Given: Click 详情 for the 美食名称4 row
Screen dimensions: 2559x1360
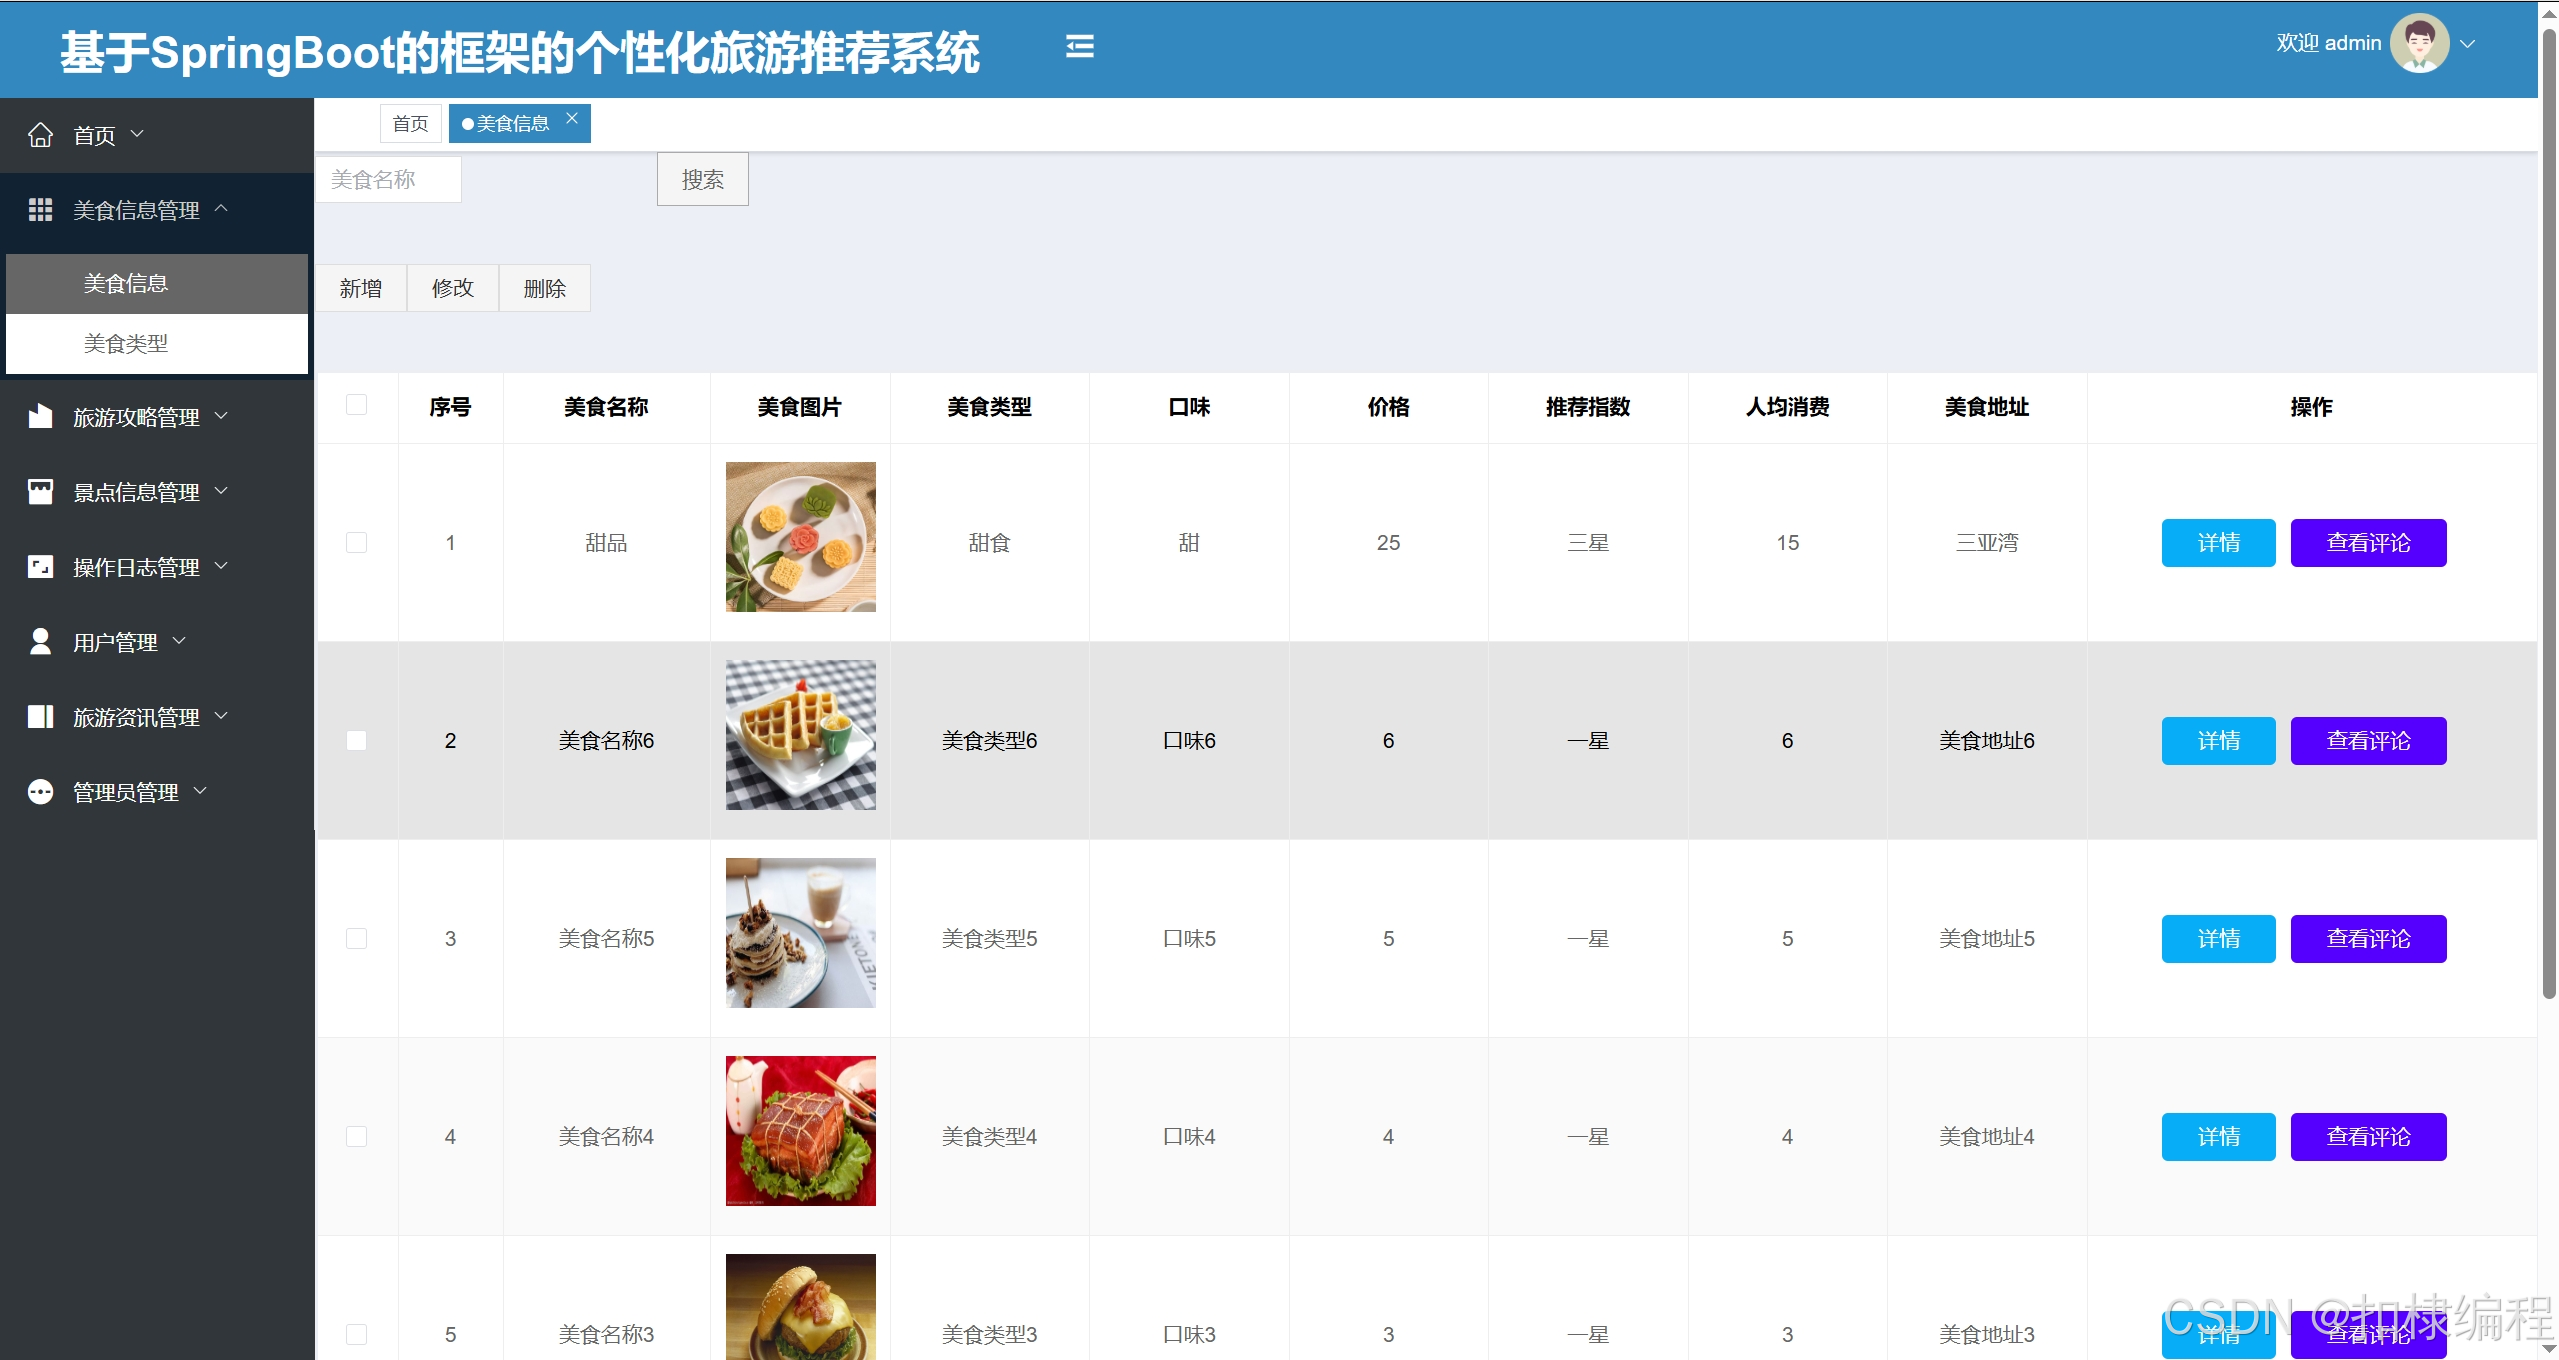Looking at the screenshot, I should tap(2218, 1137).
